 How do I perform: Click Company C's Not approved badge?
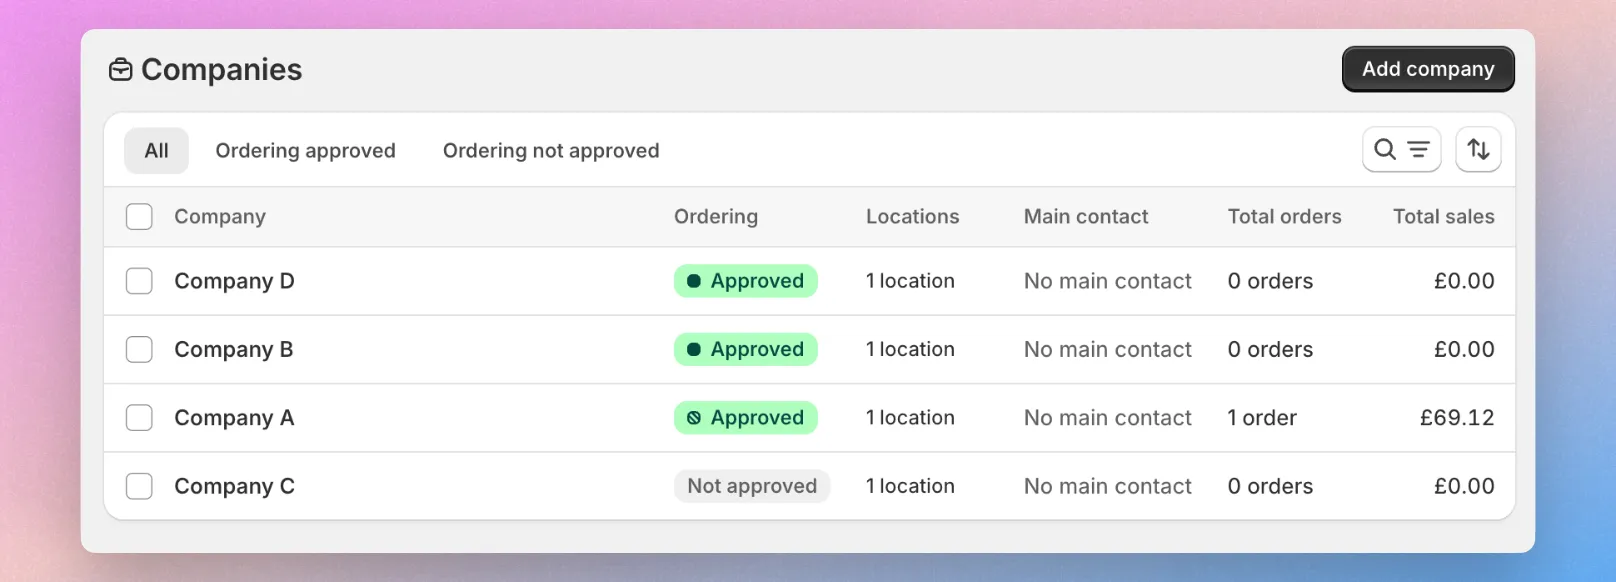pos(752,486)
